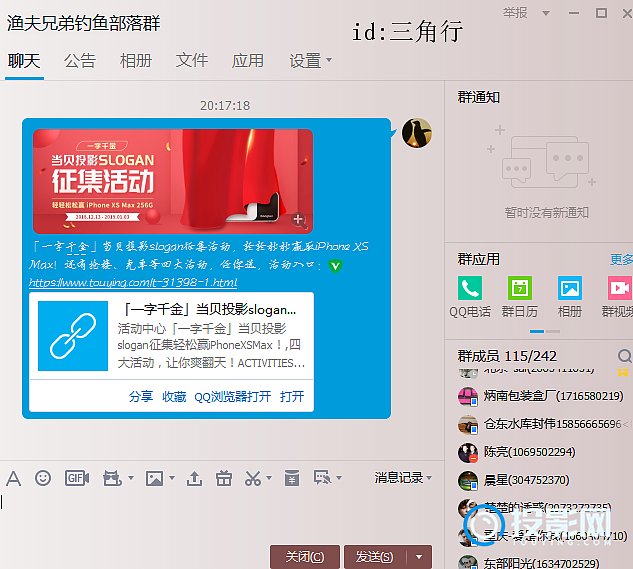Click the window shake icon next to GIF
This screenshot has height=569, width=633.
(112, 478)
